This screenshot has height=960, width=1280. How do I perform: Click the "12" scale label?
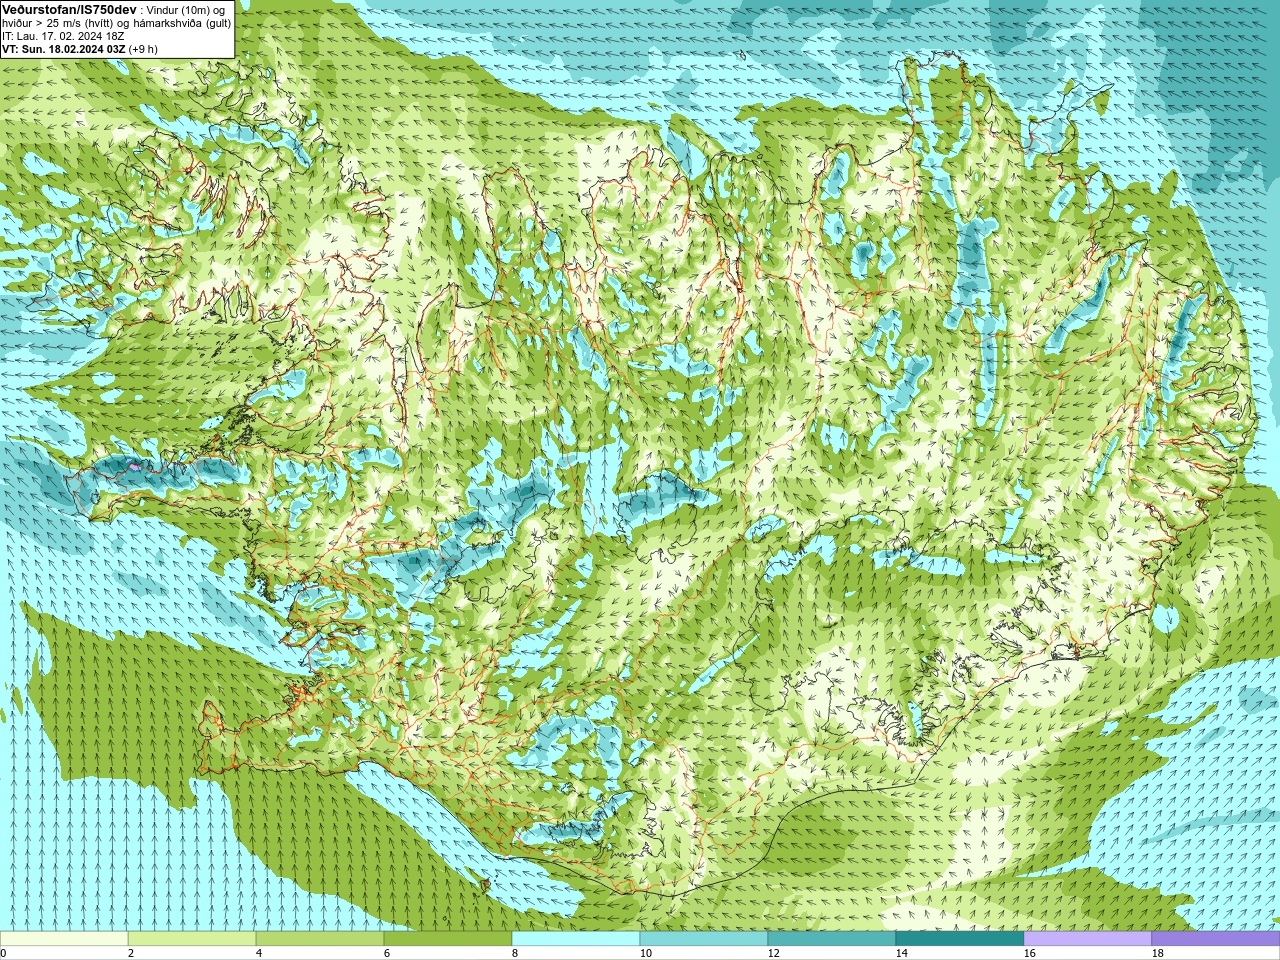[x=773, y=953]
